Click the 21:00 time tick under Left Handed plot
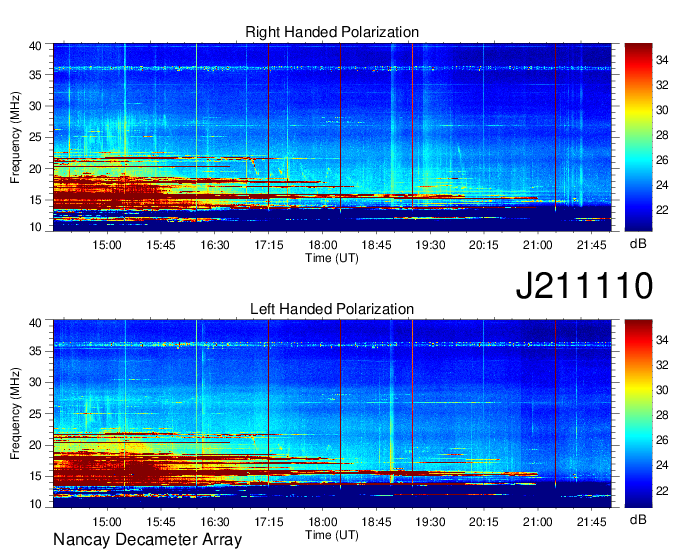 pos(538,522)
